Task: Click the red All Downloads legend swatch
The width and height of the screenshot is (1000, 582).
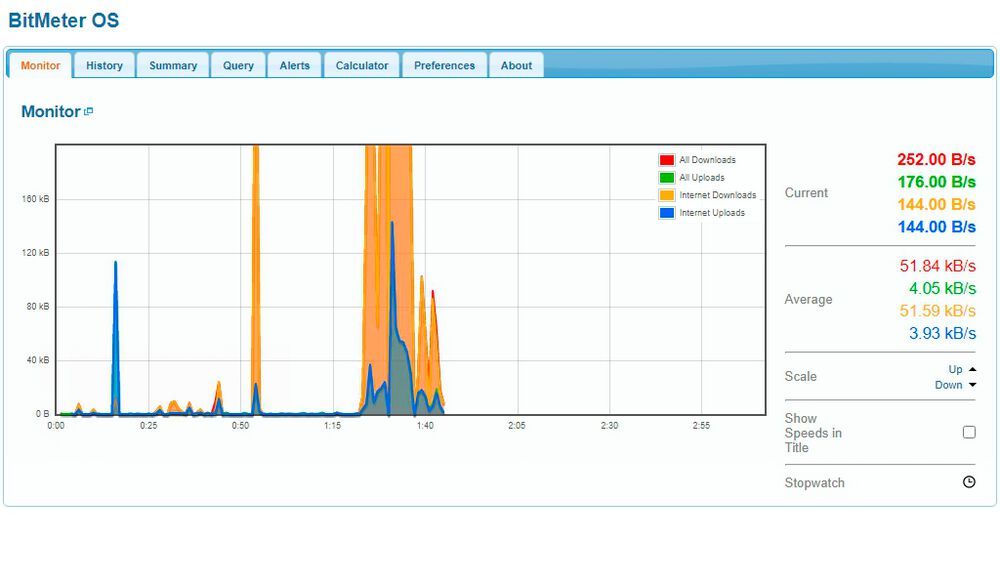Action: pyautogui.click(x=666, y=160)
